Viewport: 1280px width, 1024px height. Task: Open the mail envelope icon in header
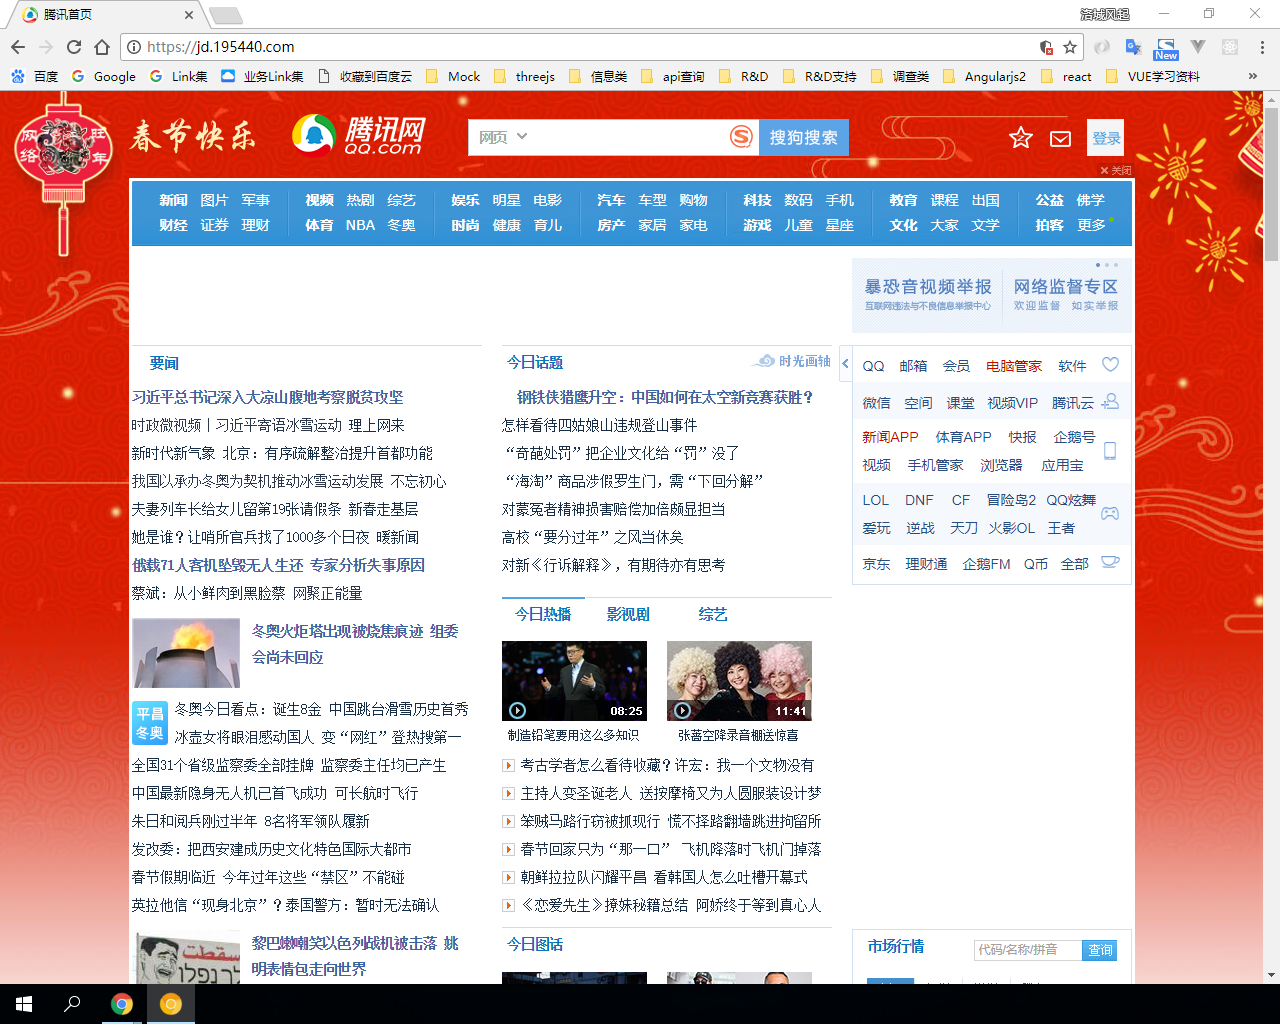coord(1060,139)
